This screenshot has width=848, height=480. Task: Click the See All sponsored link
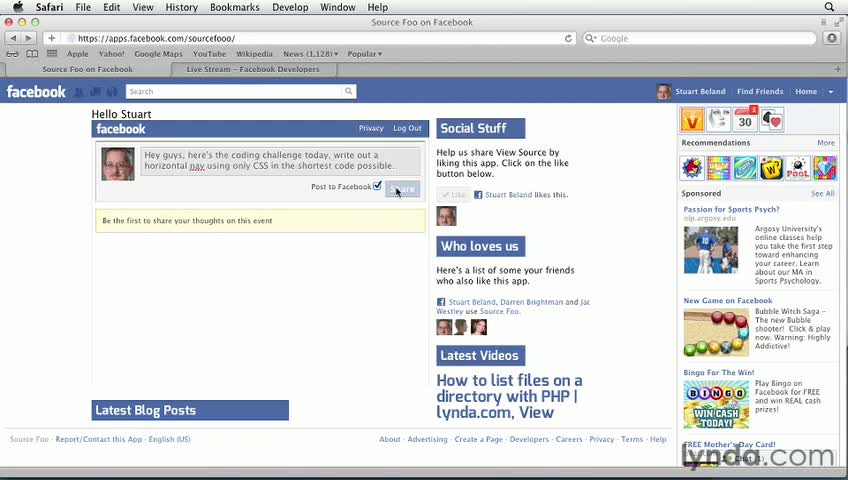[823, 194]
